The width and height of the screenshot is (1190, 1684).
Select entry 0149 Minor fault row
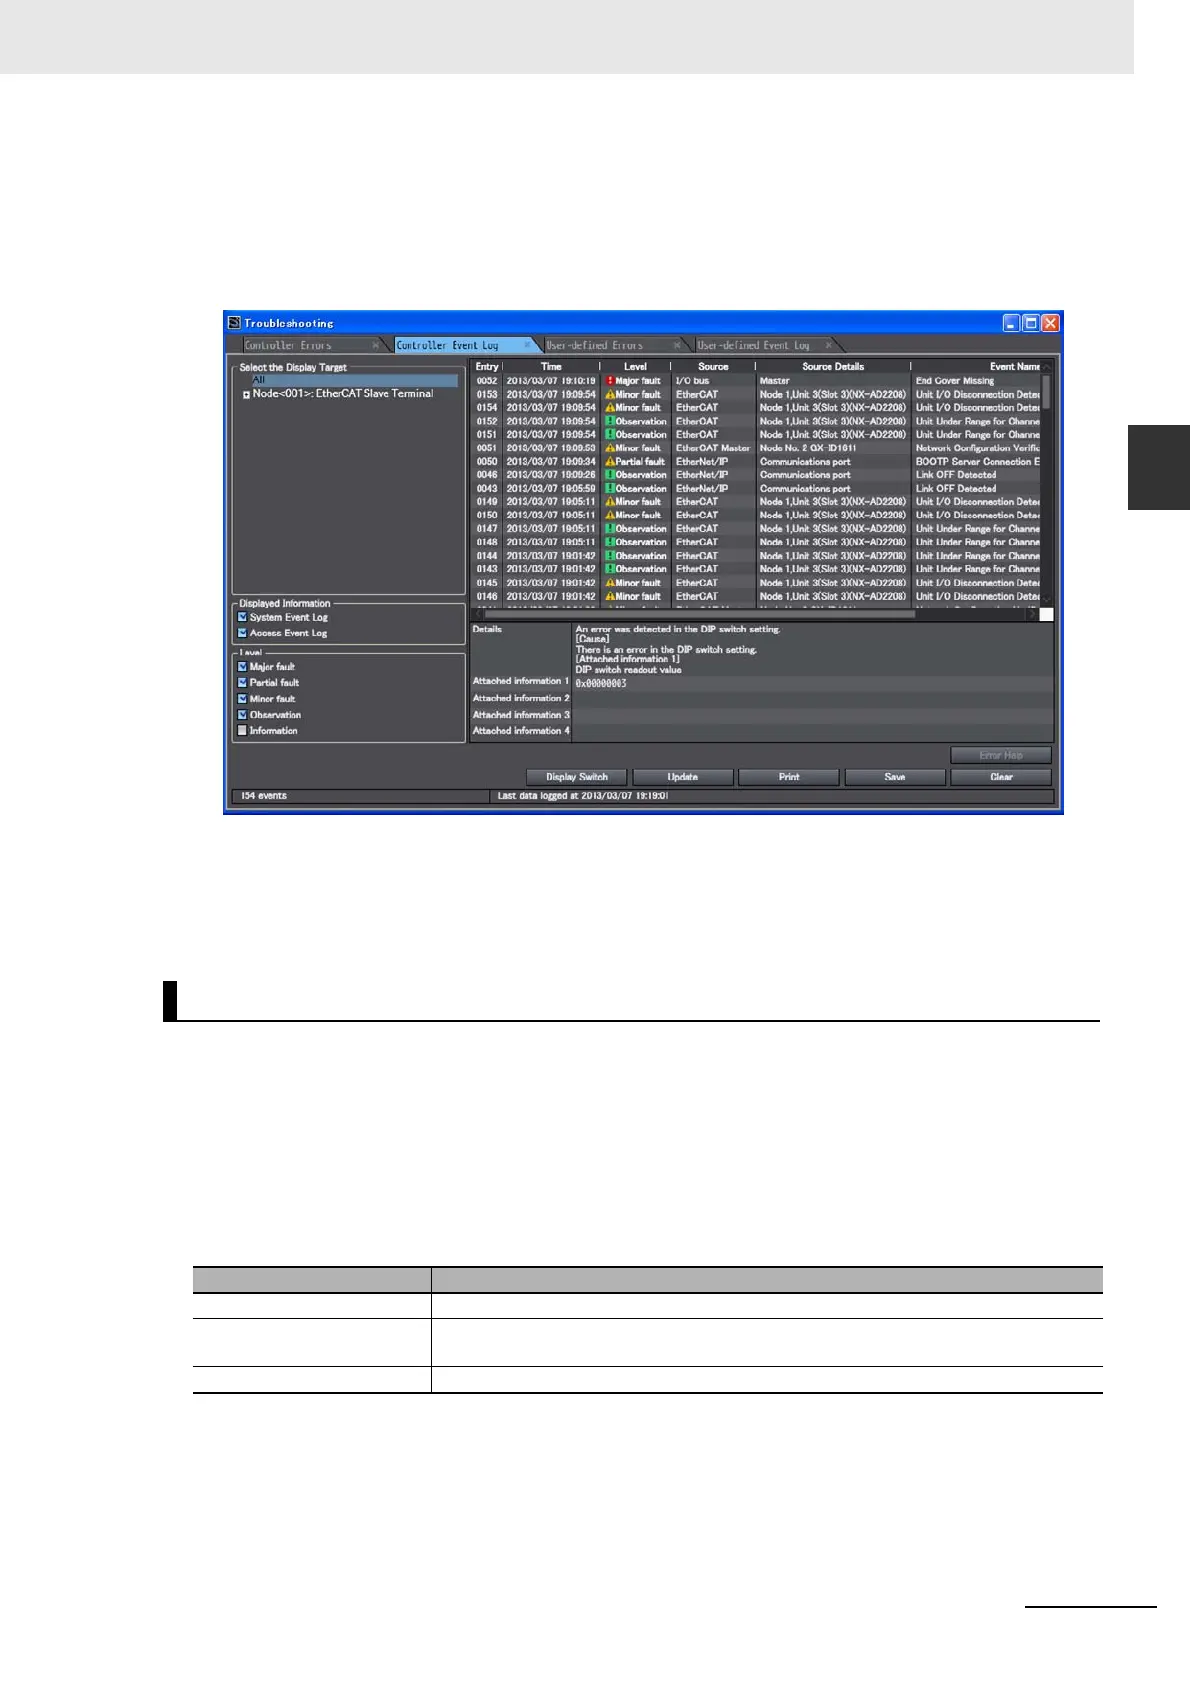pyautogui.click(x=756, y=502)
